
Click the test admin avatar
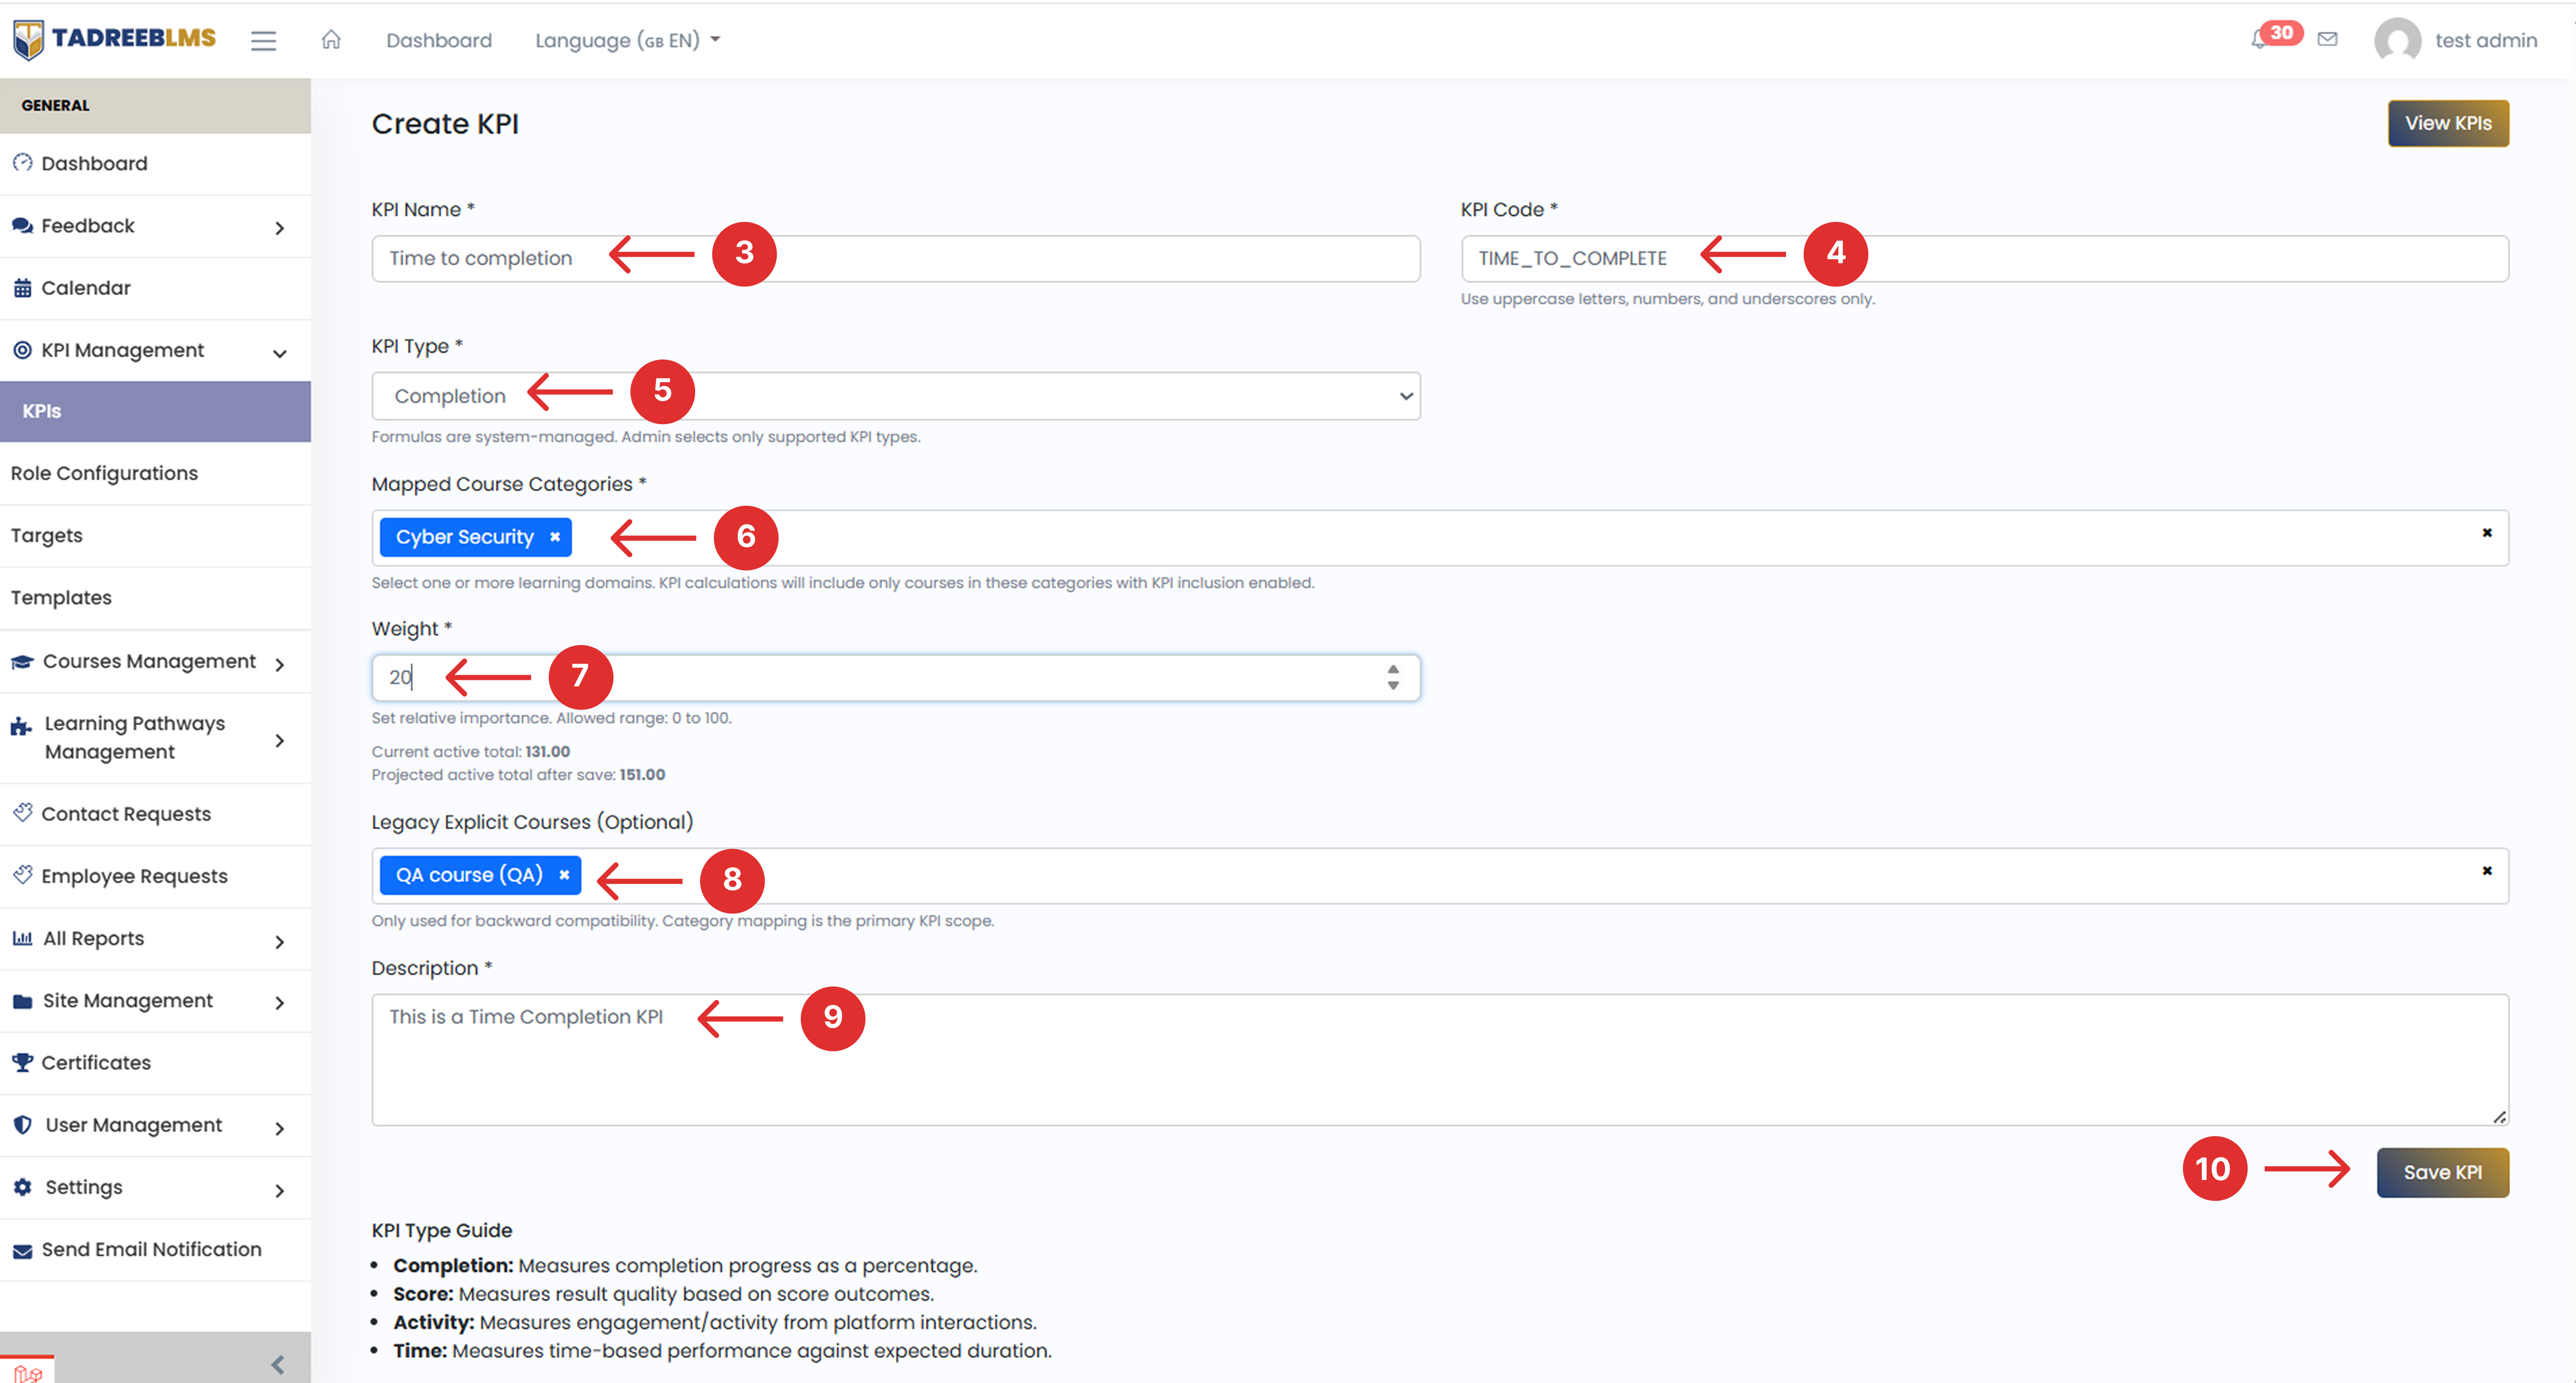click(x=2397, y=40)
